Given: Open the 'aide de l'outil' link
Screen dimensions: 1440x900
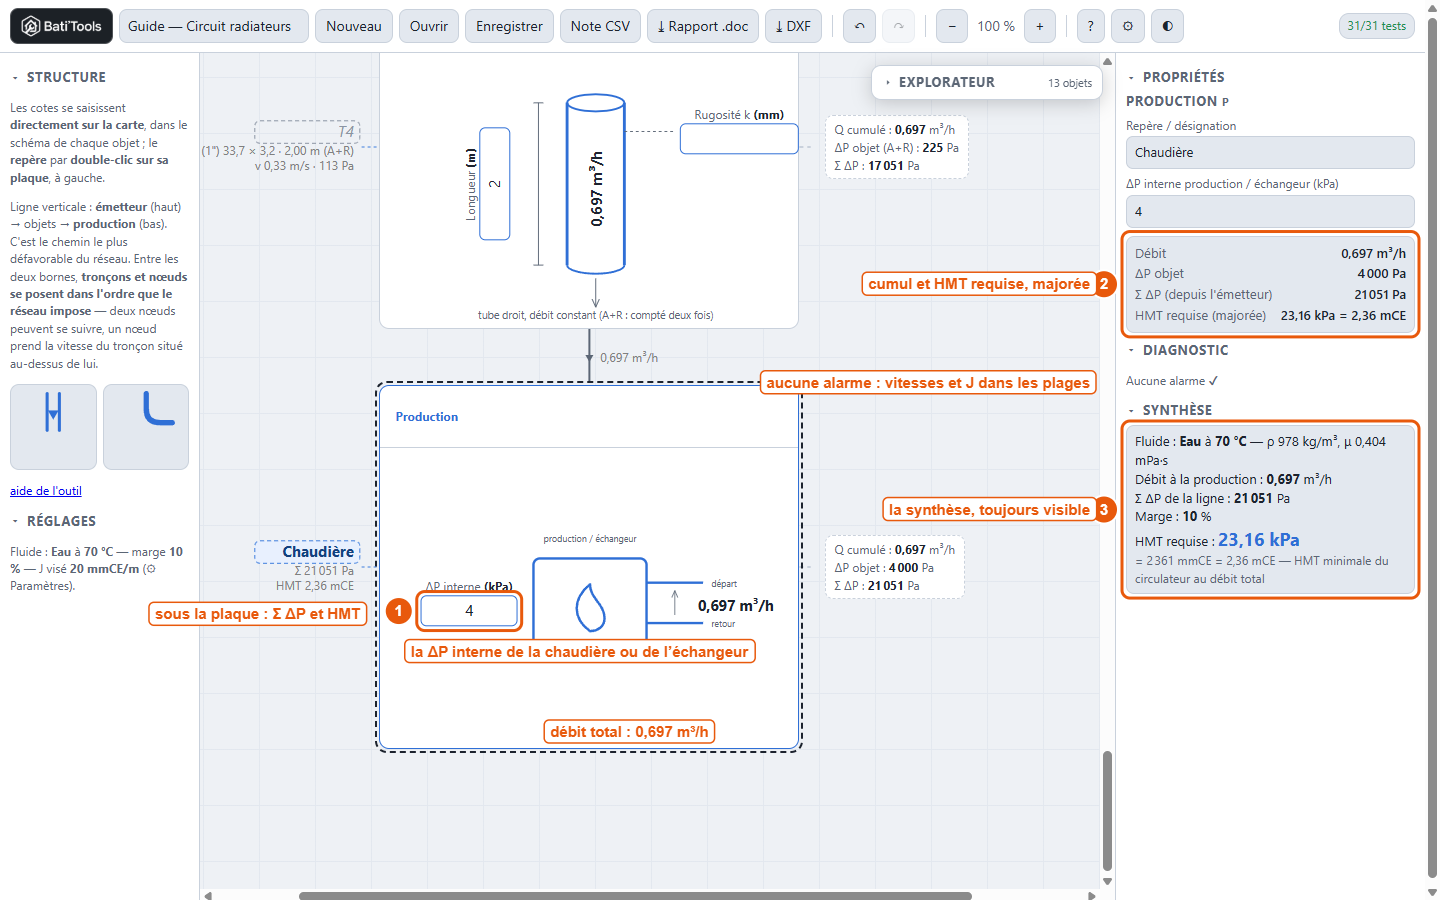Looking at the screenshot, I should [x=46, y=491].
